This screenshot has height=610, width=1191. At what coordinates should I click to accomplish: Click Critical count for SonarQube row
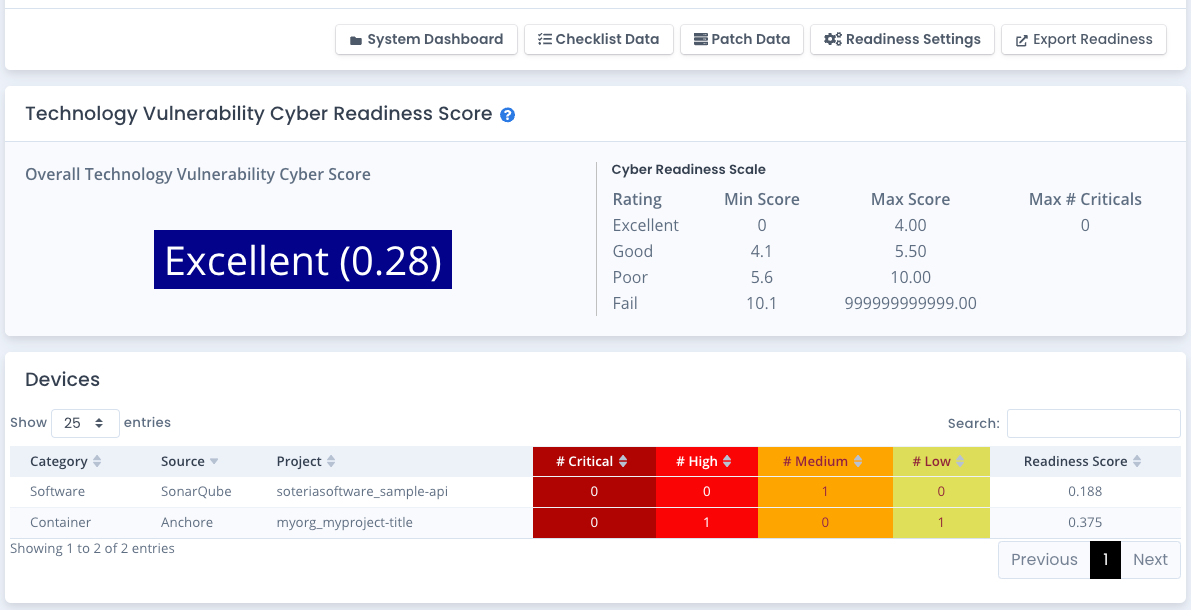pyautogui.click(x=594, y=491)
